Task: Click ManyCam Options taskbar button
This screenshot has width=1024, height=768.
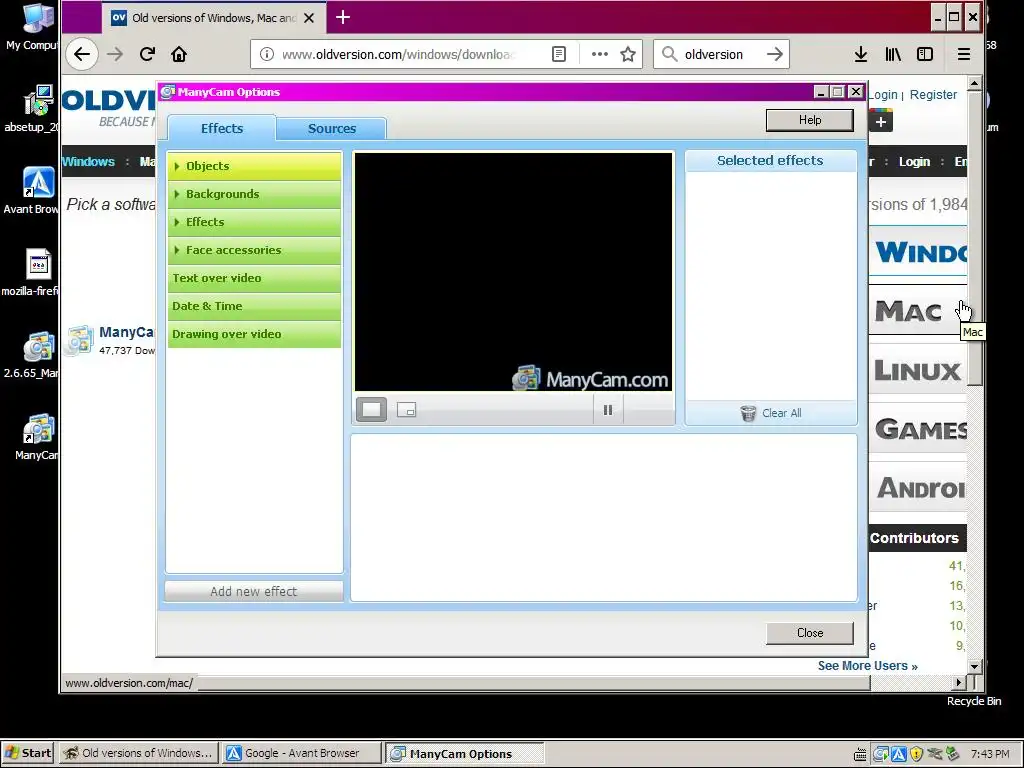Action: (464, 753)
